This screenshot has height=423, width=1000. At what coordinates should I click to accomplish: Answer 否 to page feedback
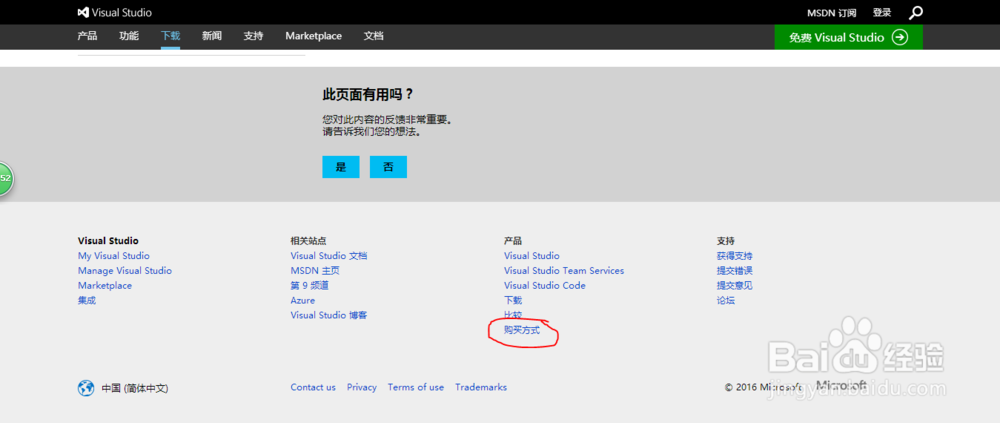click(x=388, y=167)
